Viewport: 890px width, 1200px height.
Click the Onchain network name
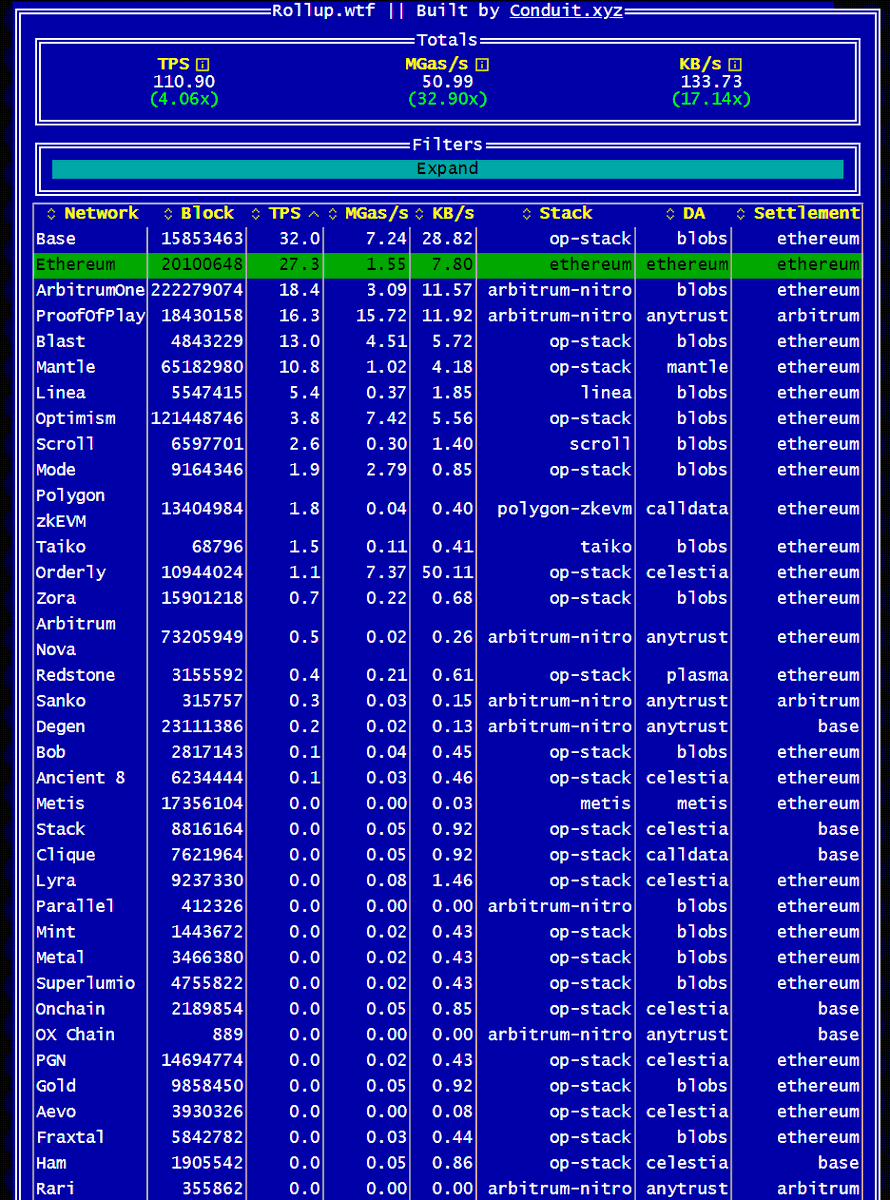click(x=70, y=1009)
